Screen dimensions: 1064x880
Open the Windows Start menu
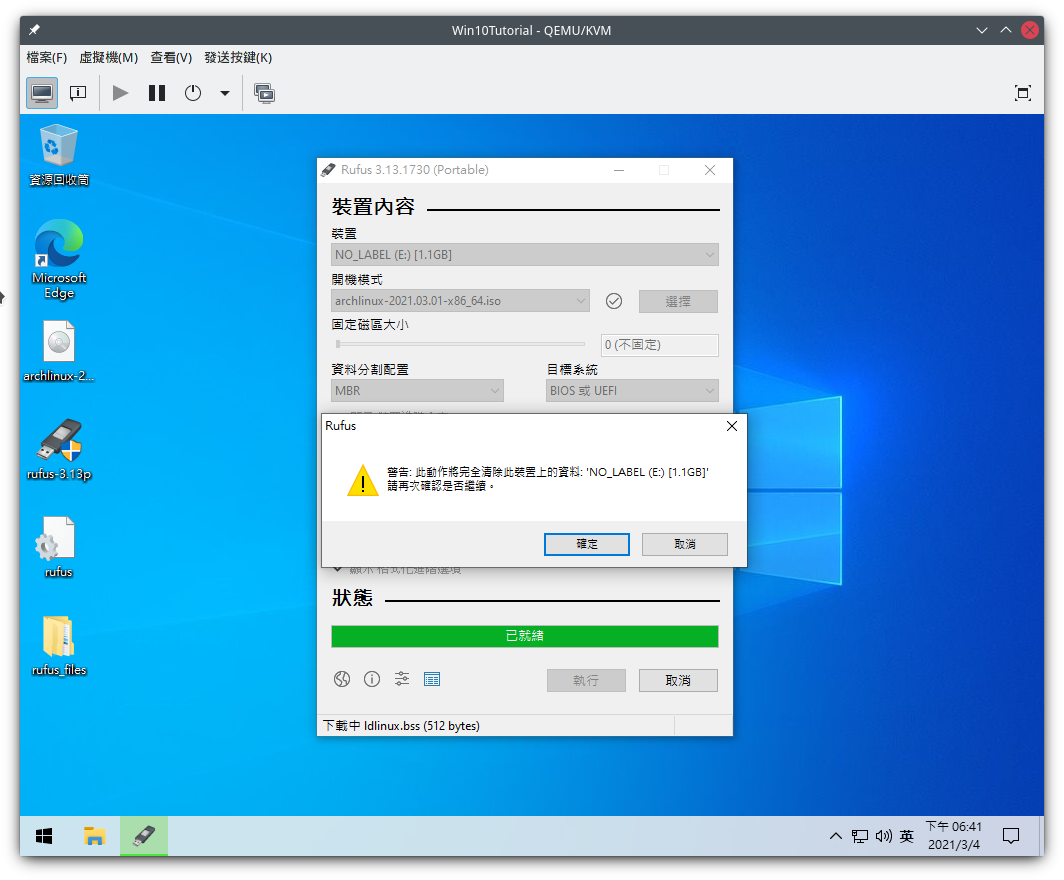point(44,837)
